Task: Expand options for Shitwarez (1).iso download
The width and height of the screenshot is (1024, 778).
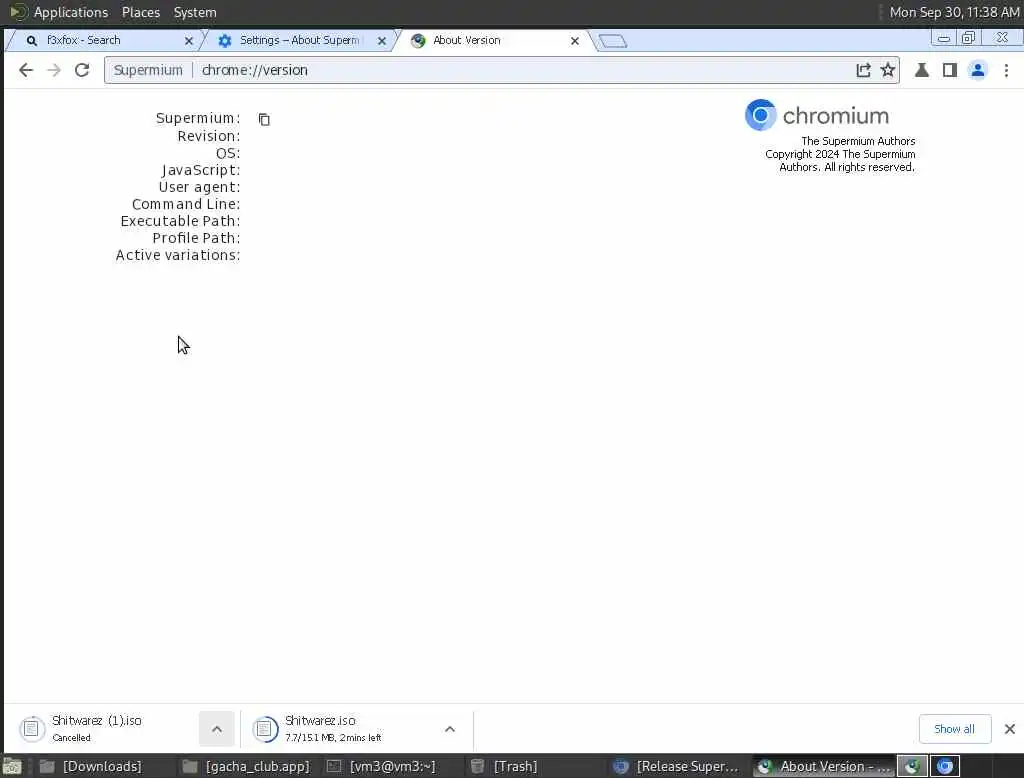Action: click(217, 728)
